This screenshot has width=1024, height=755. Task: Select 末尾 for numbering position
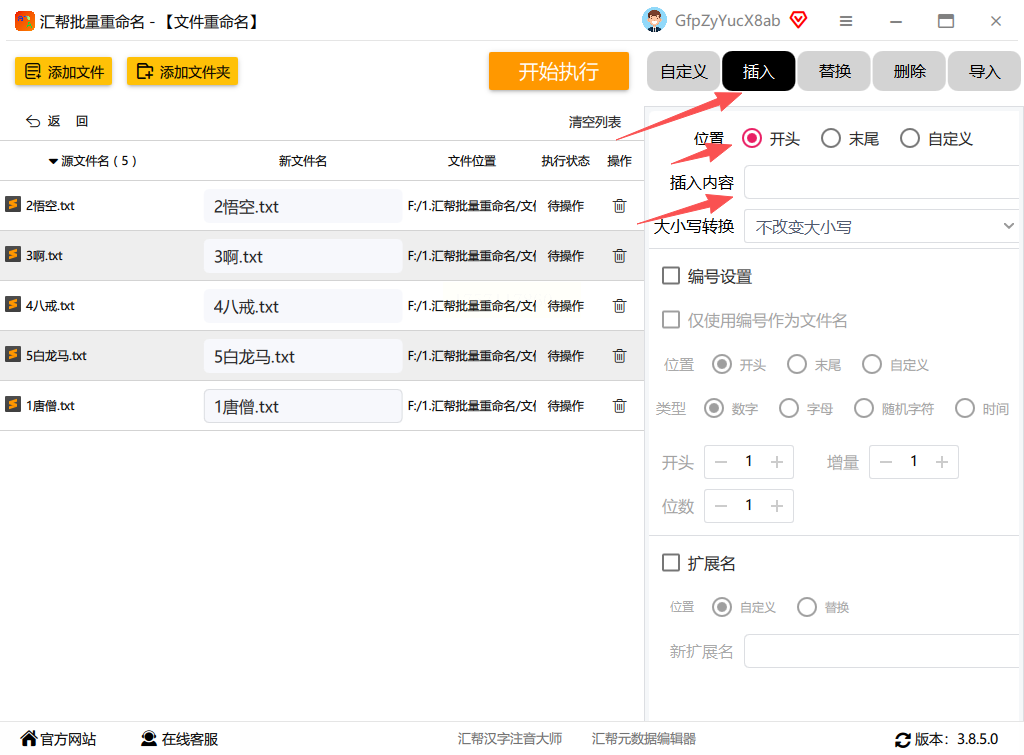tap(797, 364)
